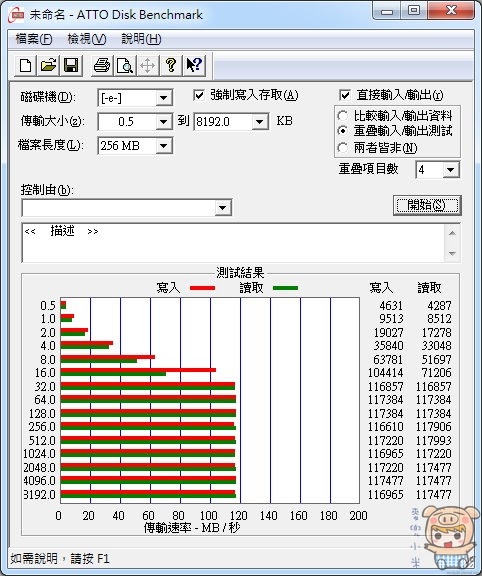Print results using the printer icon
482x576 pixels.
[x=102, y=66]
